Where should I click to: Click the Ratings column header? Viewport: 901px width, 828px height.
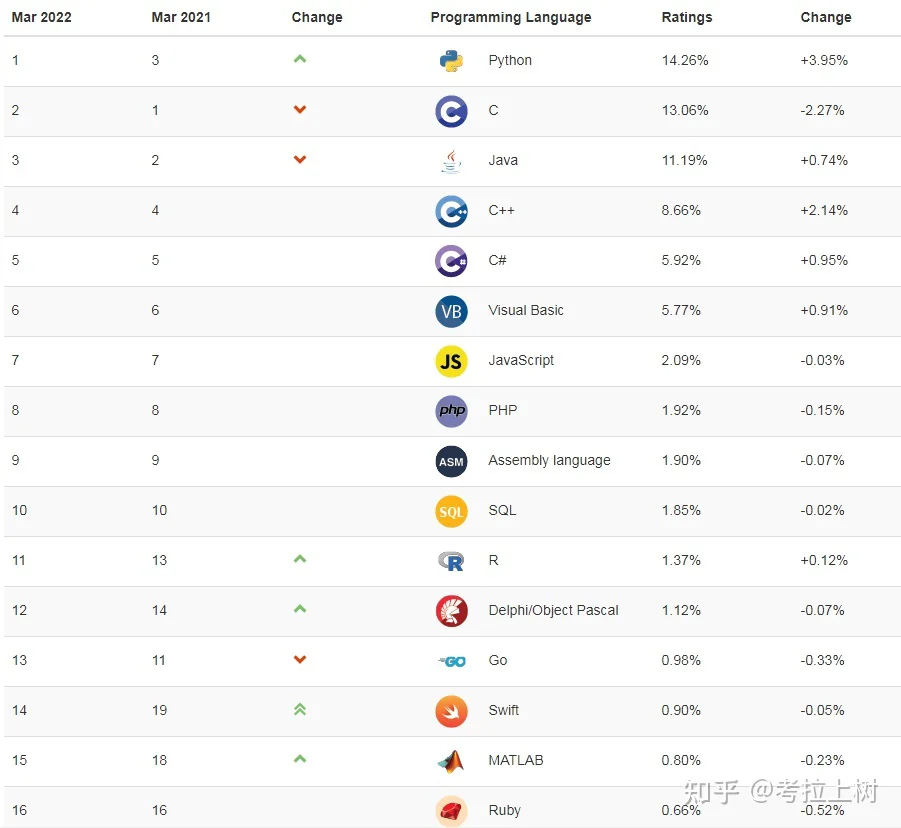point(687,17)
